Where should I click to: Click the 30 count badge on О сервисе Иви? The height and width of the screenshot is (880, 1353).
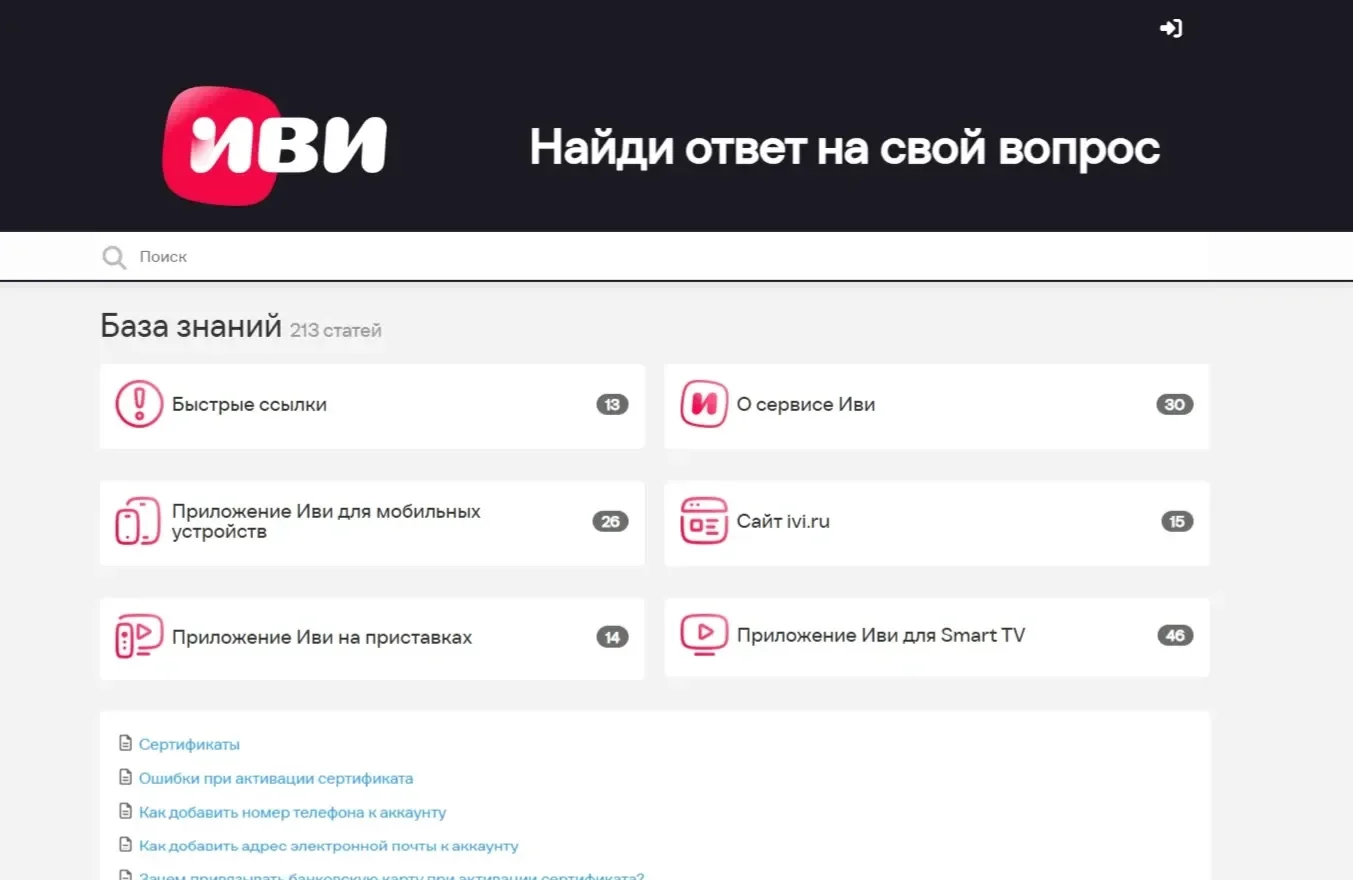(x=1175, y=405)
